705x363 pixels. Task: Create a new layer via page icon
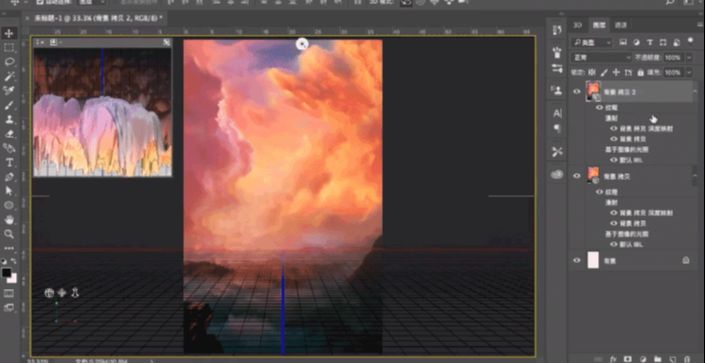click(x=673, y=359)
